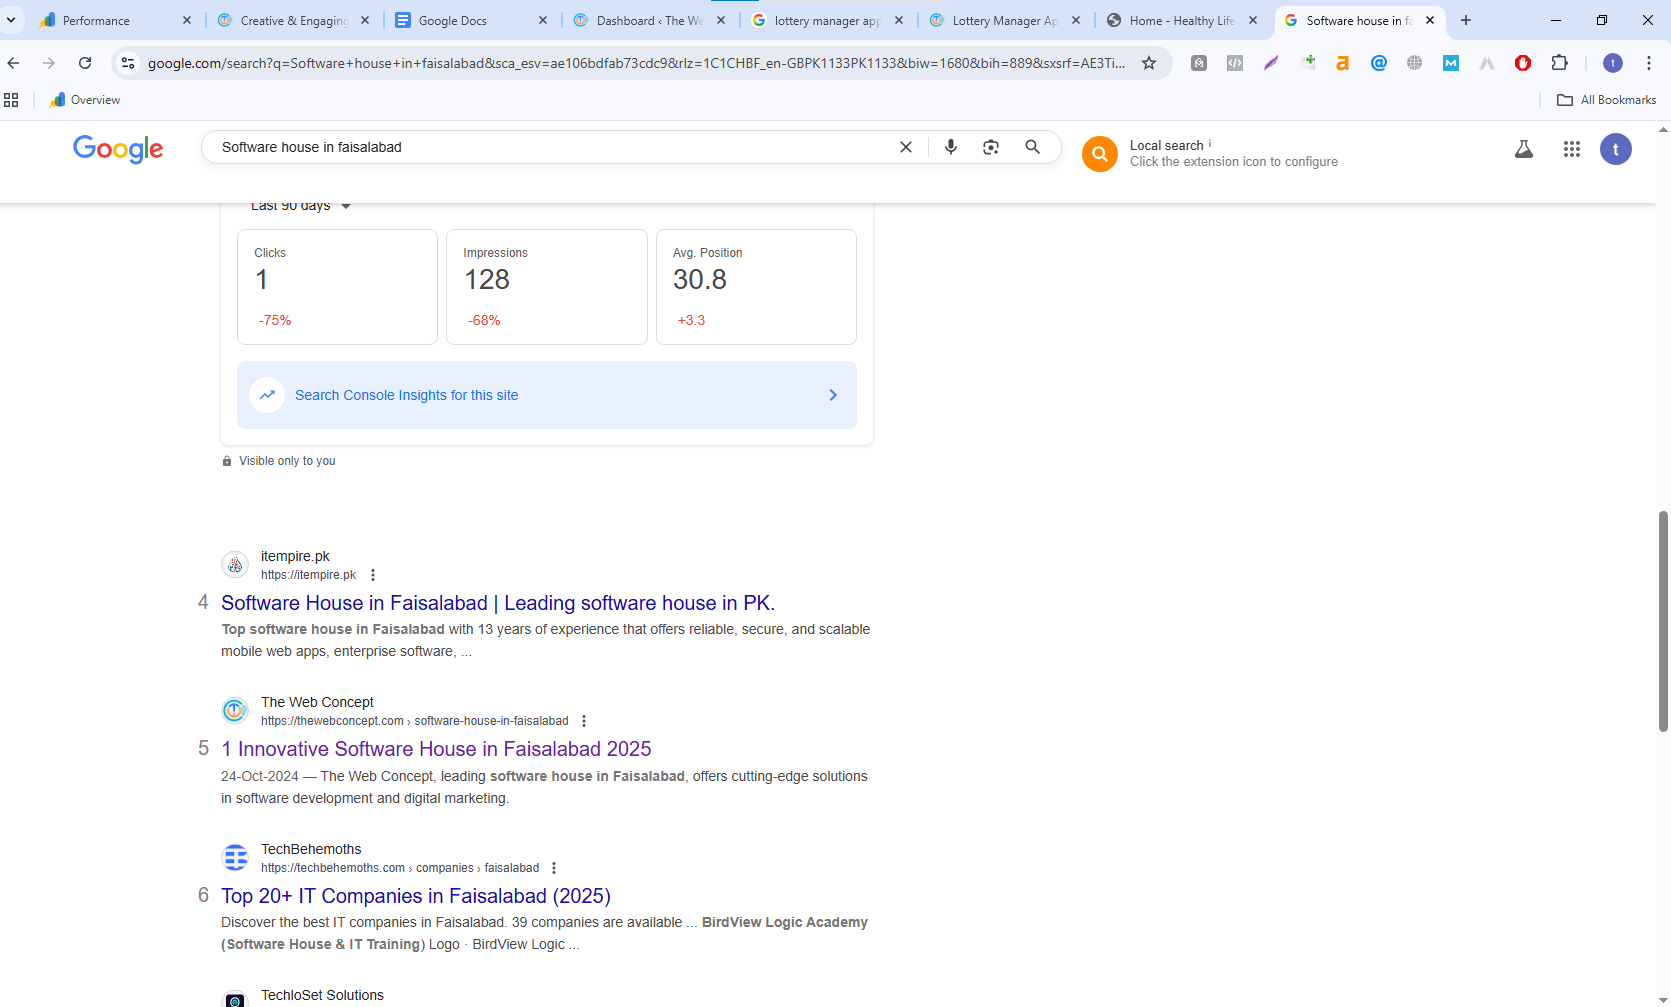Click the orange 'a' extension icon
The height and width of the screenshot is (1007, 1671).
[1343, 63]
